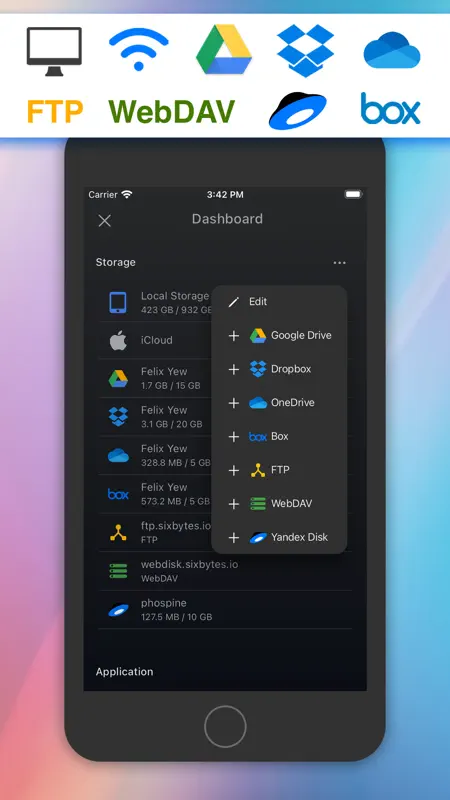Add a OneDrive account from the menu

[x=279, y=403]
